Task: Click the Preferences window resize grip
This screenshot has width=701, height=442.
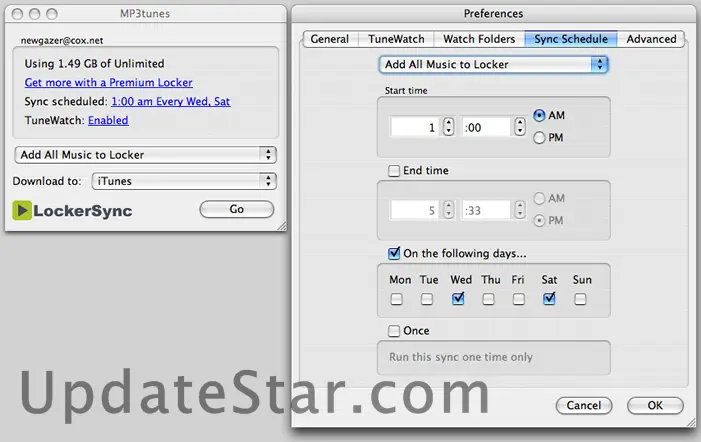Action: point(691,422)
